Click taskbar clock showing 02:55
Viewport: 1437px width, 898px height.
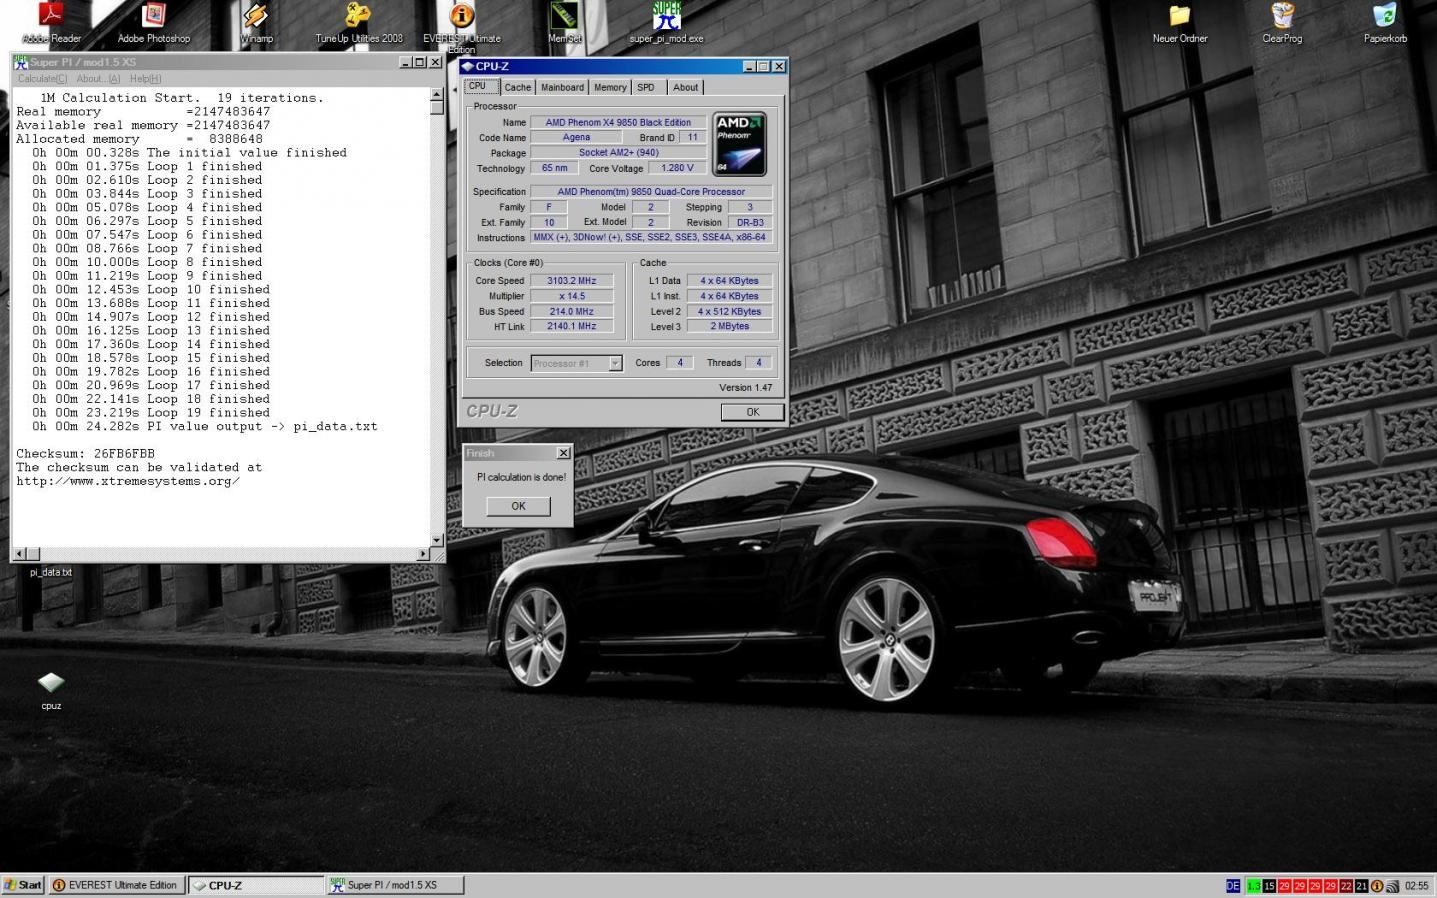[1417, 886]
